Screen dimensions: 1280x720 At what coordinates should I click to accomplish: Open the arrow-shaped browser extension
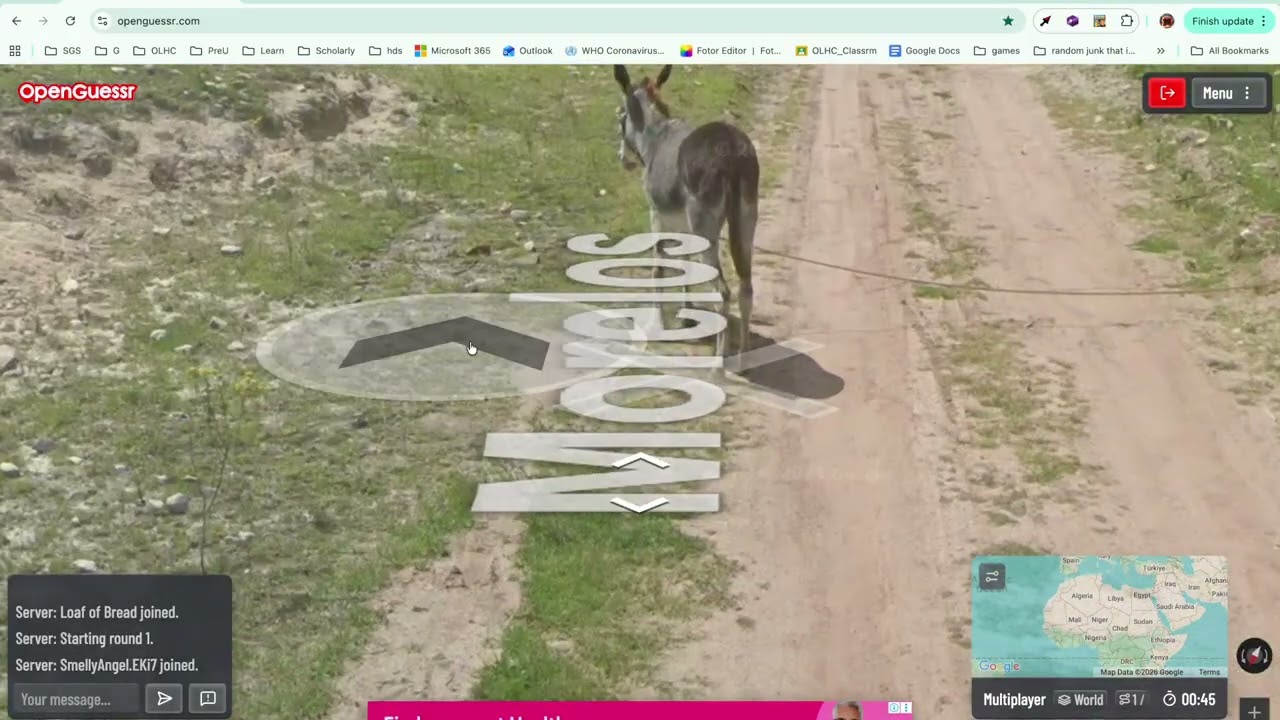pyautogui.click(x=1045, y=21)
